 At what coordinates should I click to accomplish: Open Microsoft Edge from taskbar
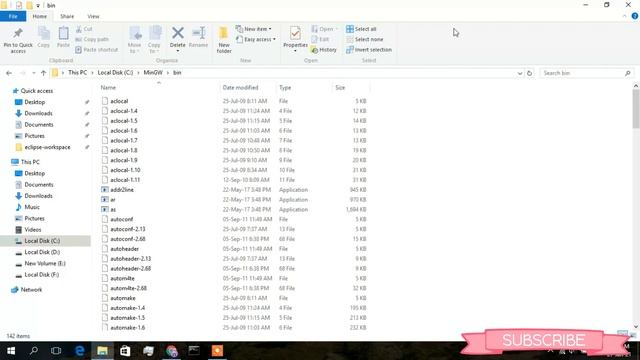pos(80,351)
